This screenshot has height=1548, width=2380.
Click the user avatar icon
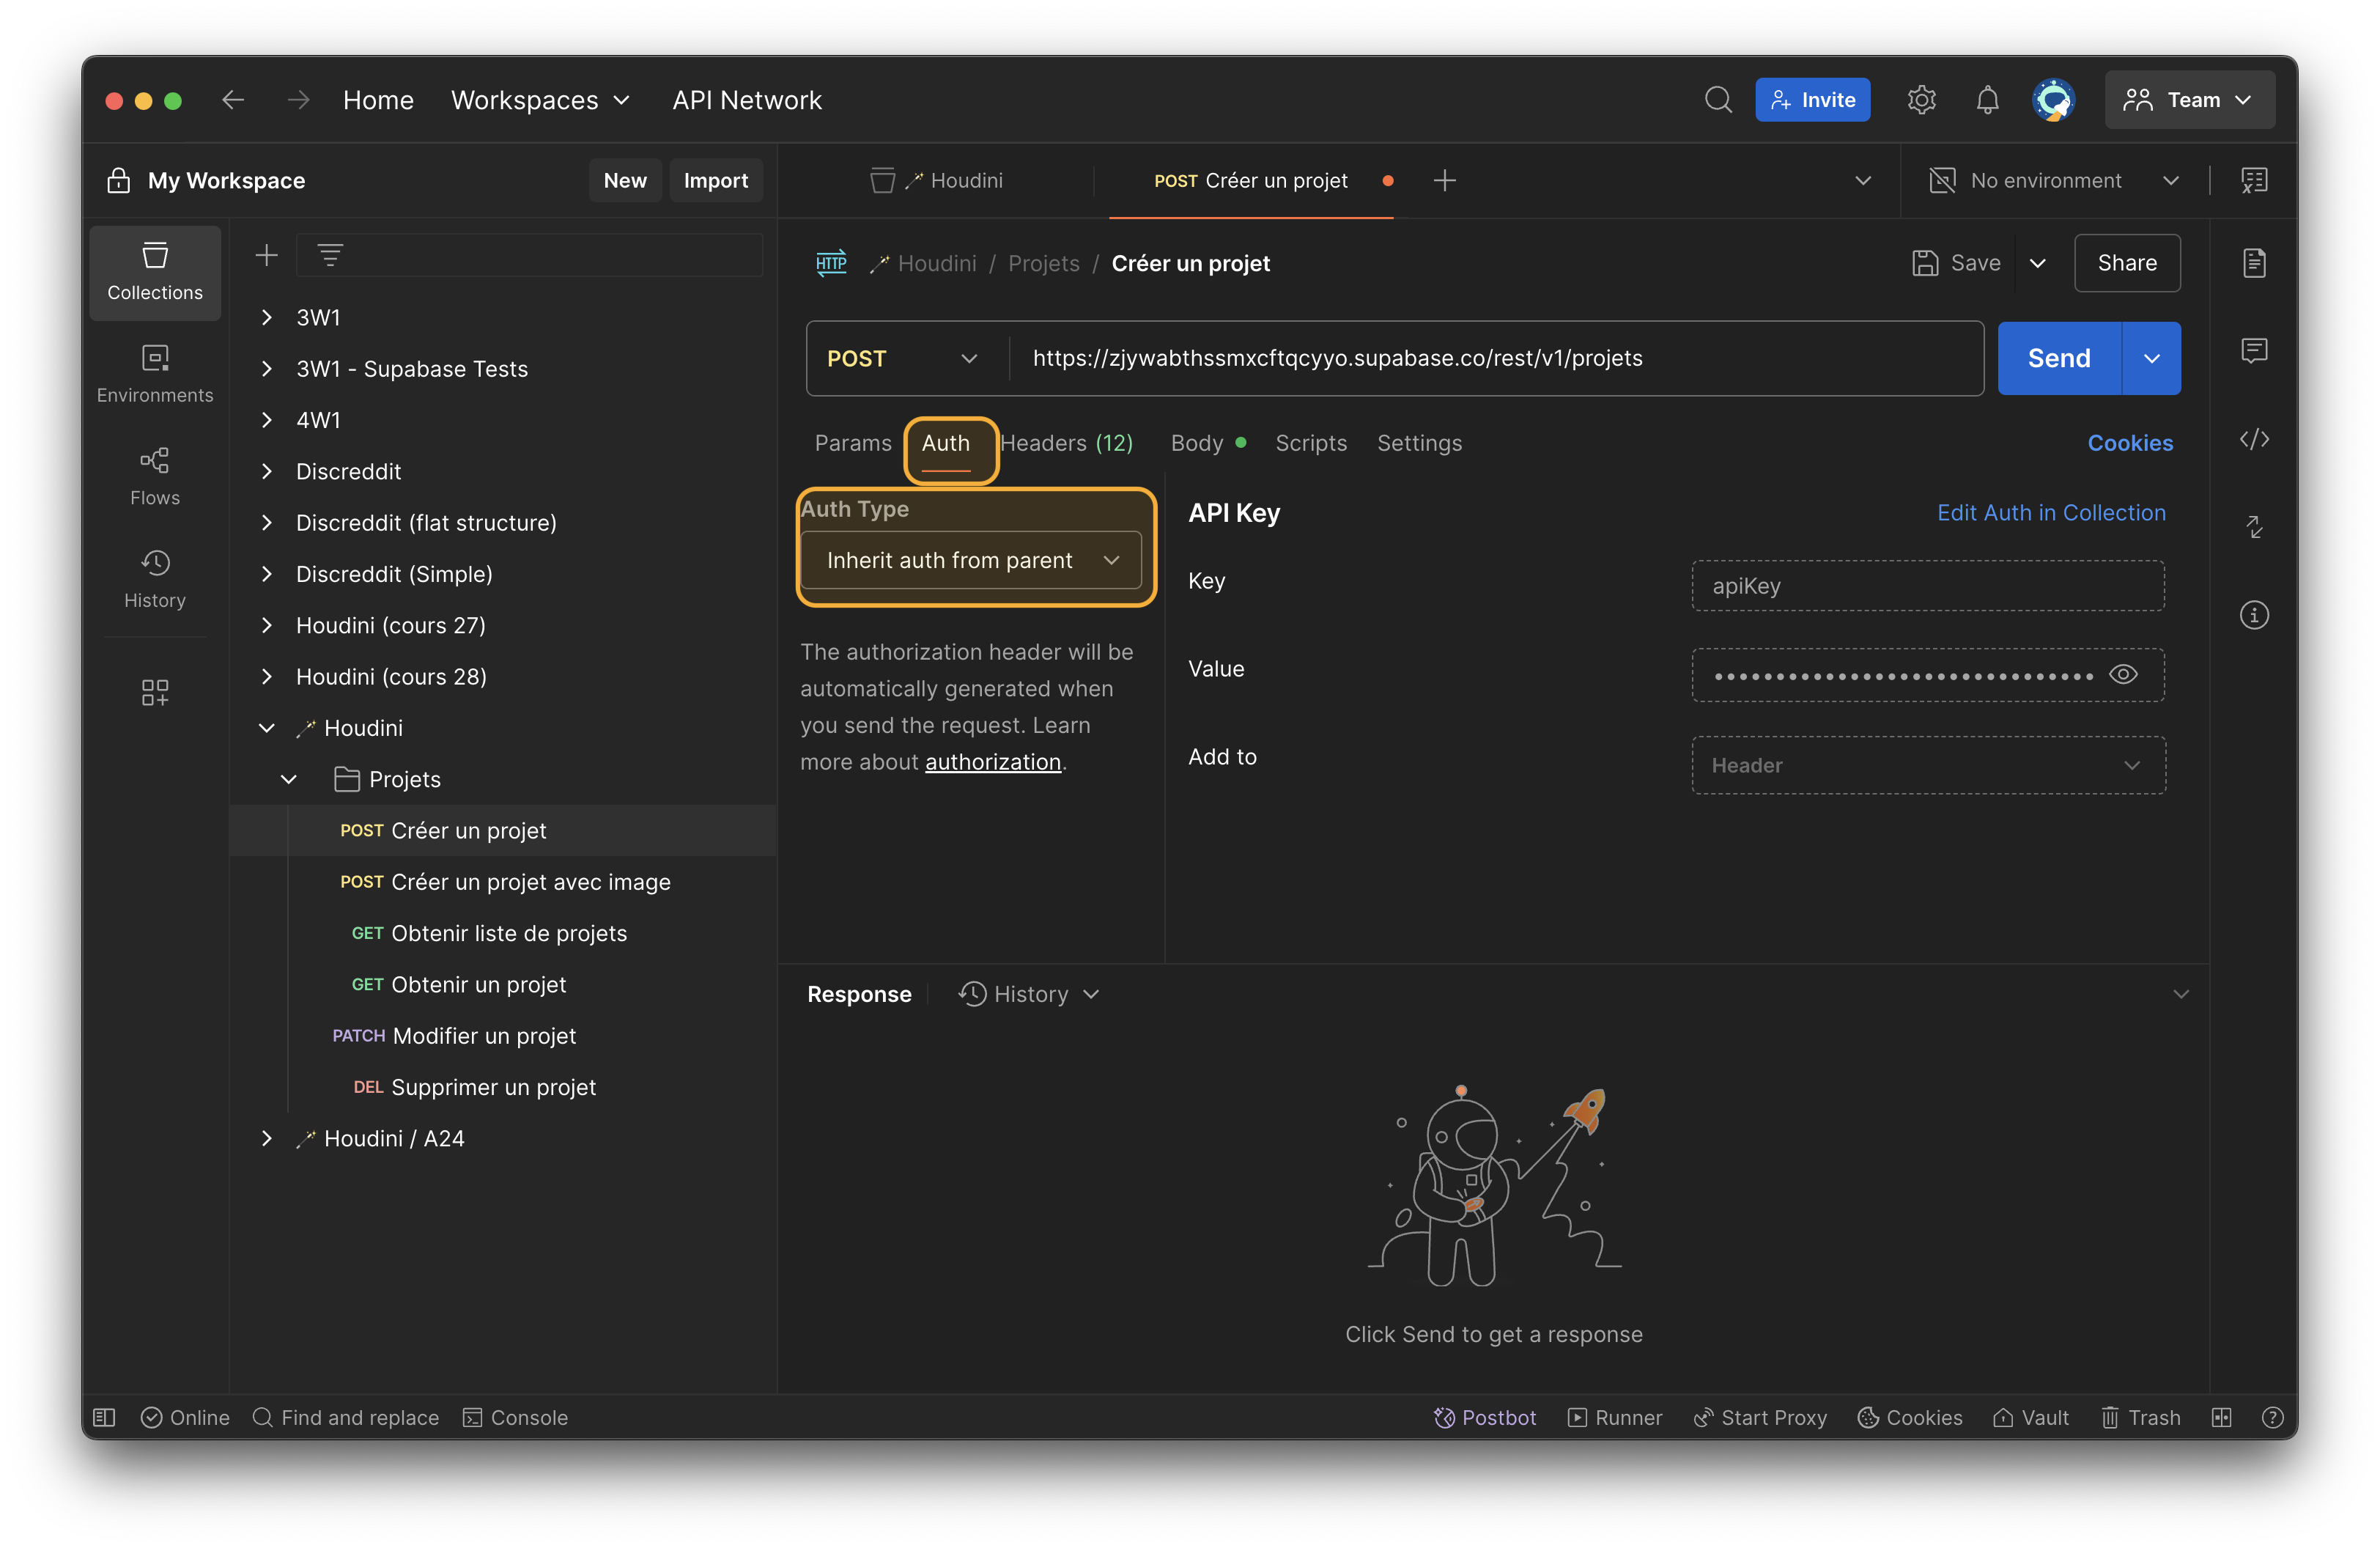[x=2053, y=100]
